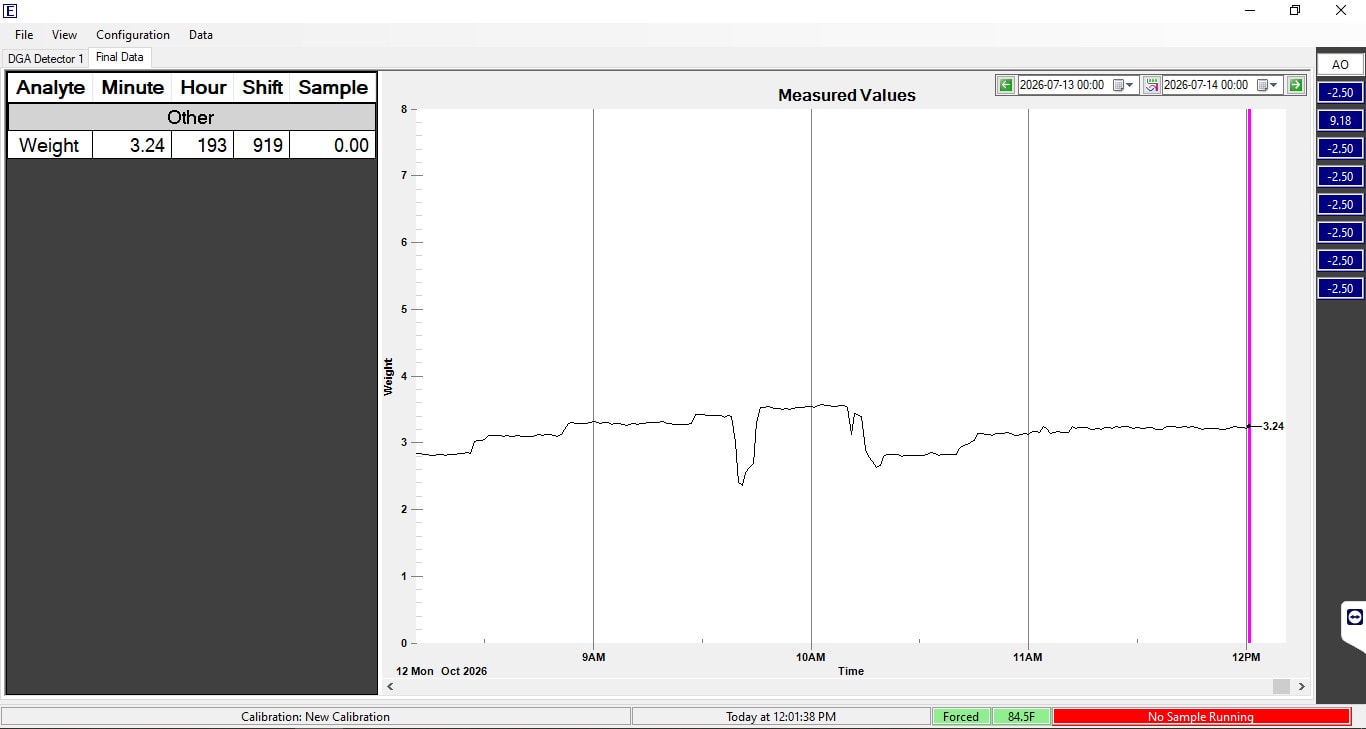Open the end date 2026-07-14 calendar dropdown
The image size is (1366, 729).
pos(1267,85)
